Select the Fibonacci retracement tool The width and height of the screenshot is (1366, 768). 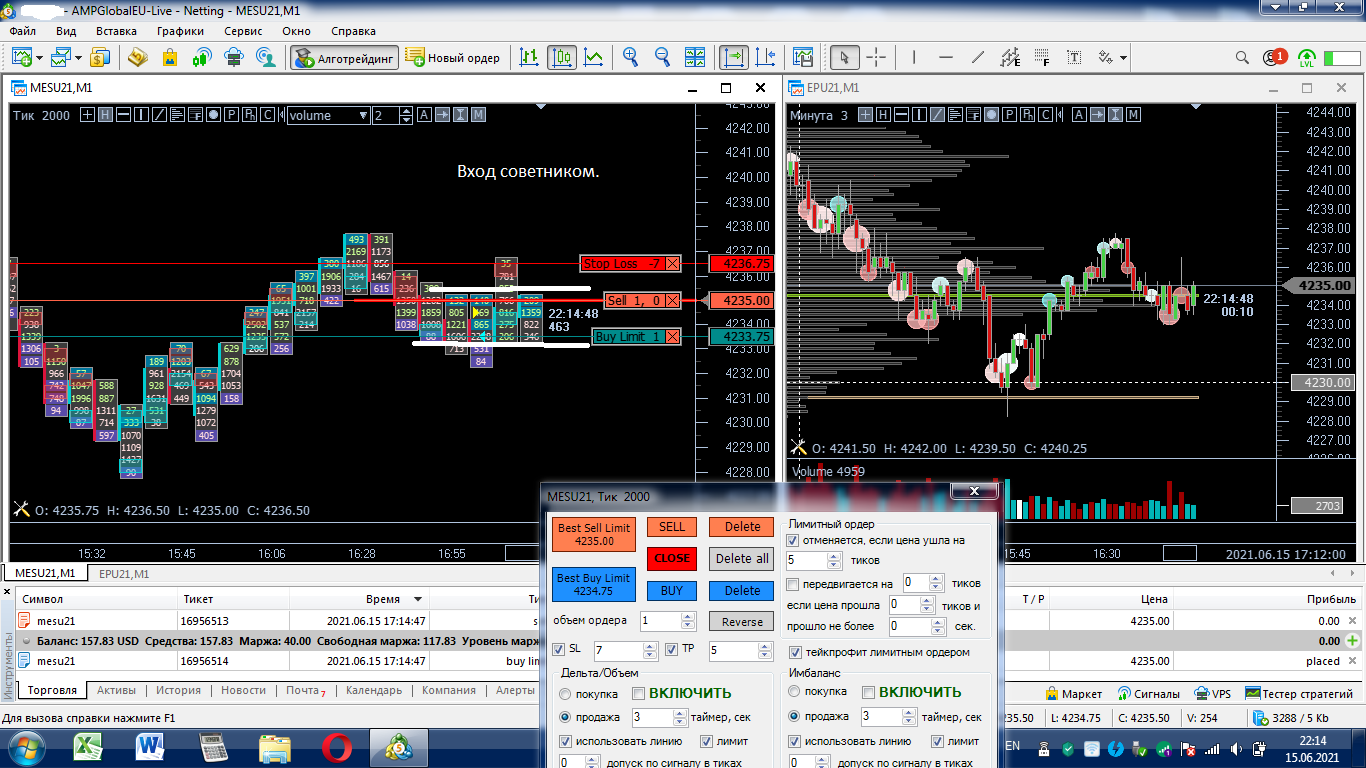(1042, 57)
